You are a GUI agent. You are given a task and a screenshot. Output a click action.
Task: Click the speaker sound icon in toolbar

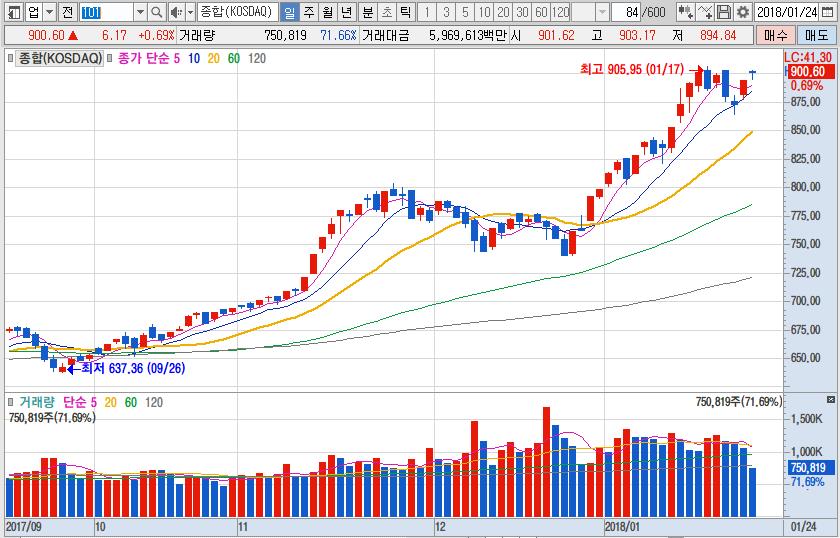[x=176, y=12]
